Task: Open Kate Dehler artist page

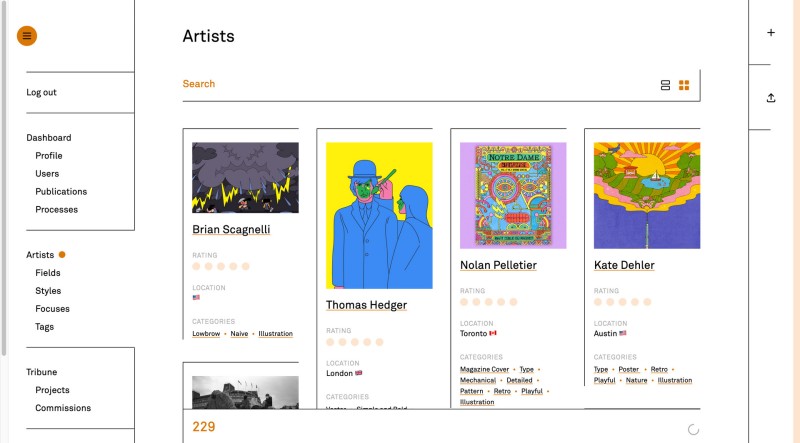Action: 624,266
